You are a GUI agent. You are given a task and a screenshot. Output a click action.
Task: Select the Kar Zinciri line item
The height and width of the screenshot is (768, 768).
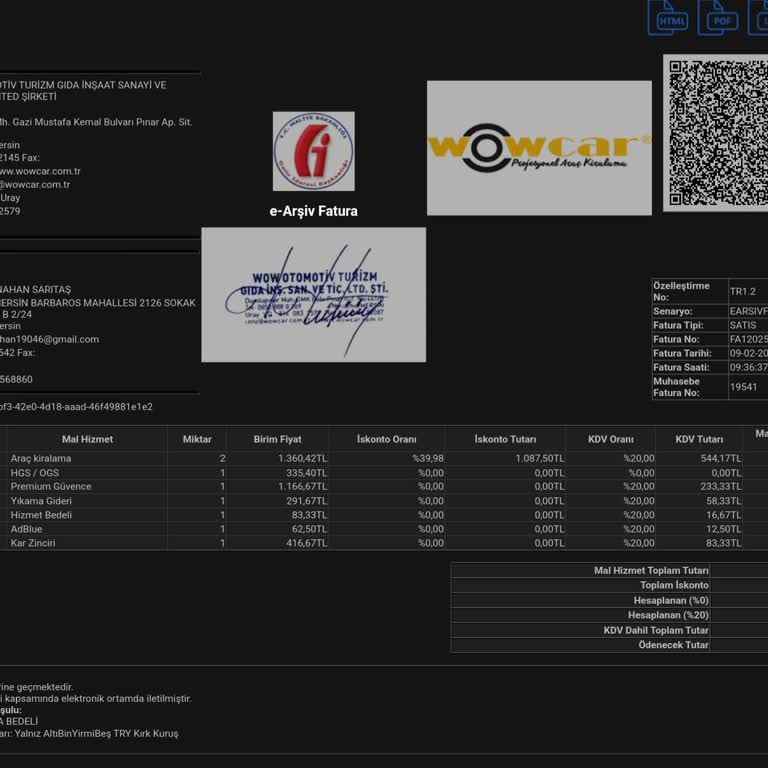click(33, 543)
